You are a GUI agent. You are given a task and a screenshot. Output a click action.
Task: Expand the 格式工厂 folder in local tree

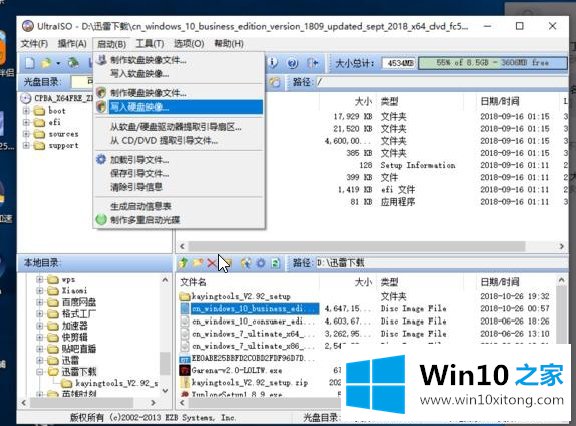[40, 314]
